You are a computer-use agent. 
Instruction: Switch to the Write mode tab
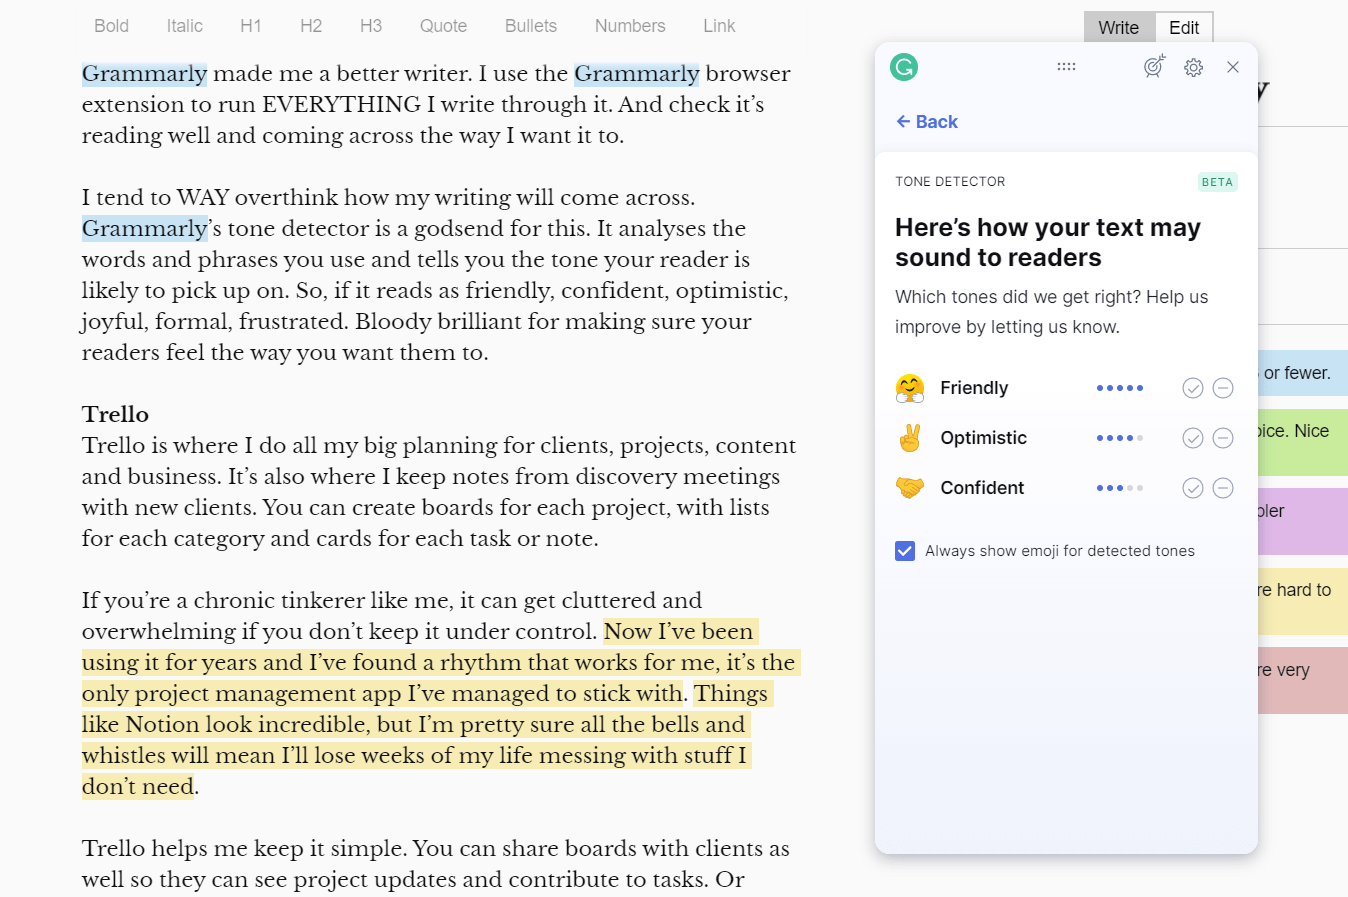pos(1118,28)
